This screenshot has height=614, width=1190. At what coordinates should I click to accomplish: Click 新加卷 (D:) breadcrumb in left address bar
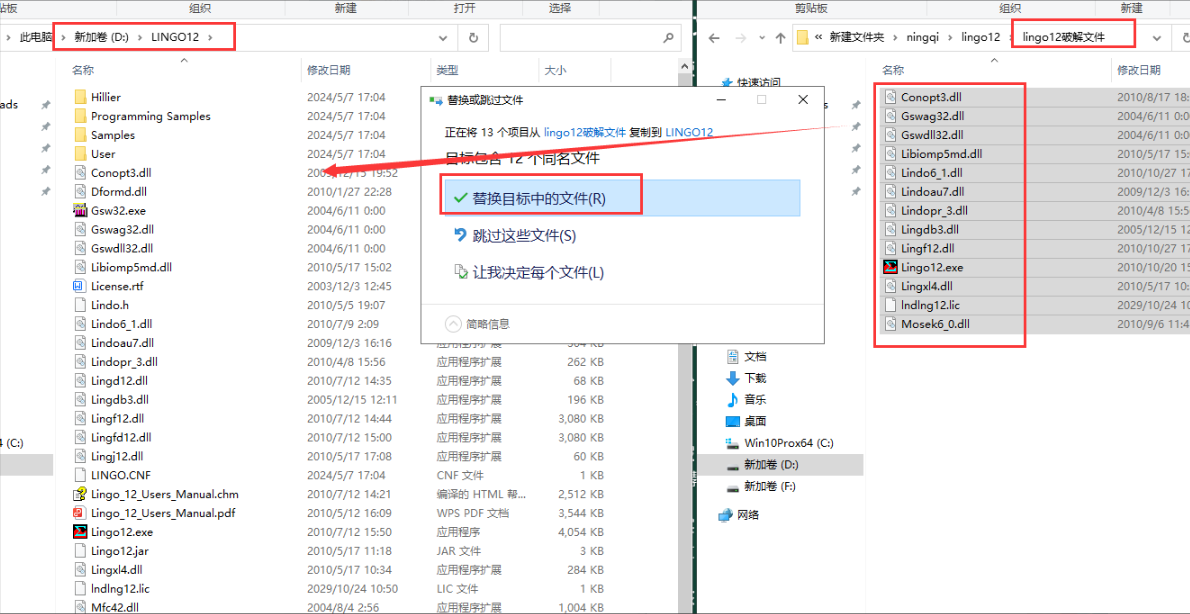click(x=101, y=37)
